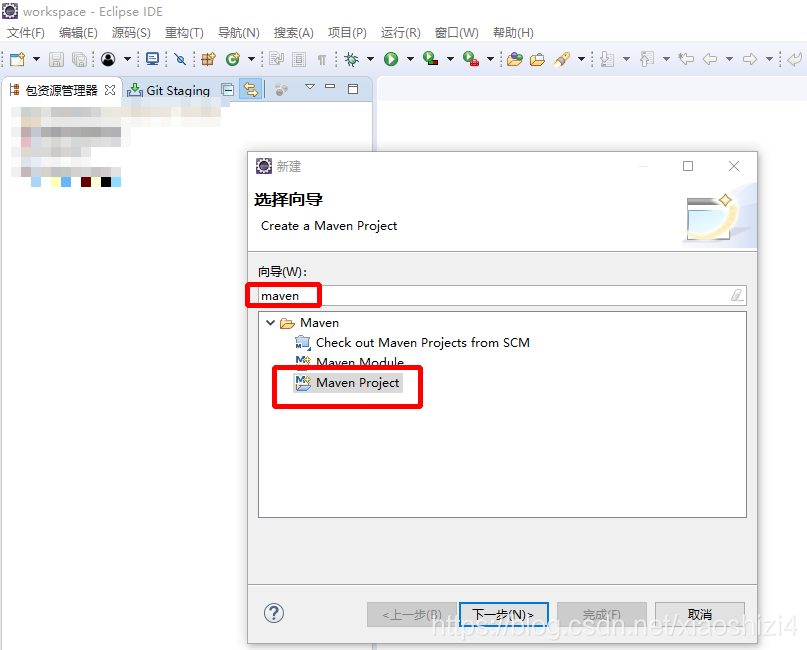Open the Debug dropdown arrow

pos(370,59)
